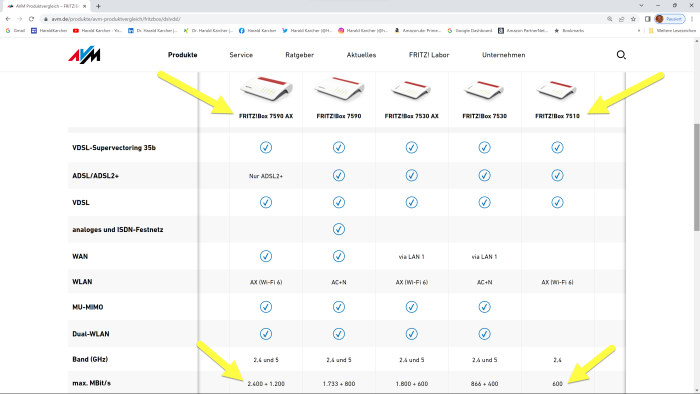
Task: Click the share page icon
Action: [621, 19]
